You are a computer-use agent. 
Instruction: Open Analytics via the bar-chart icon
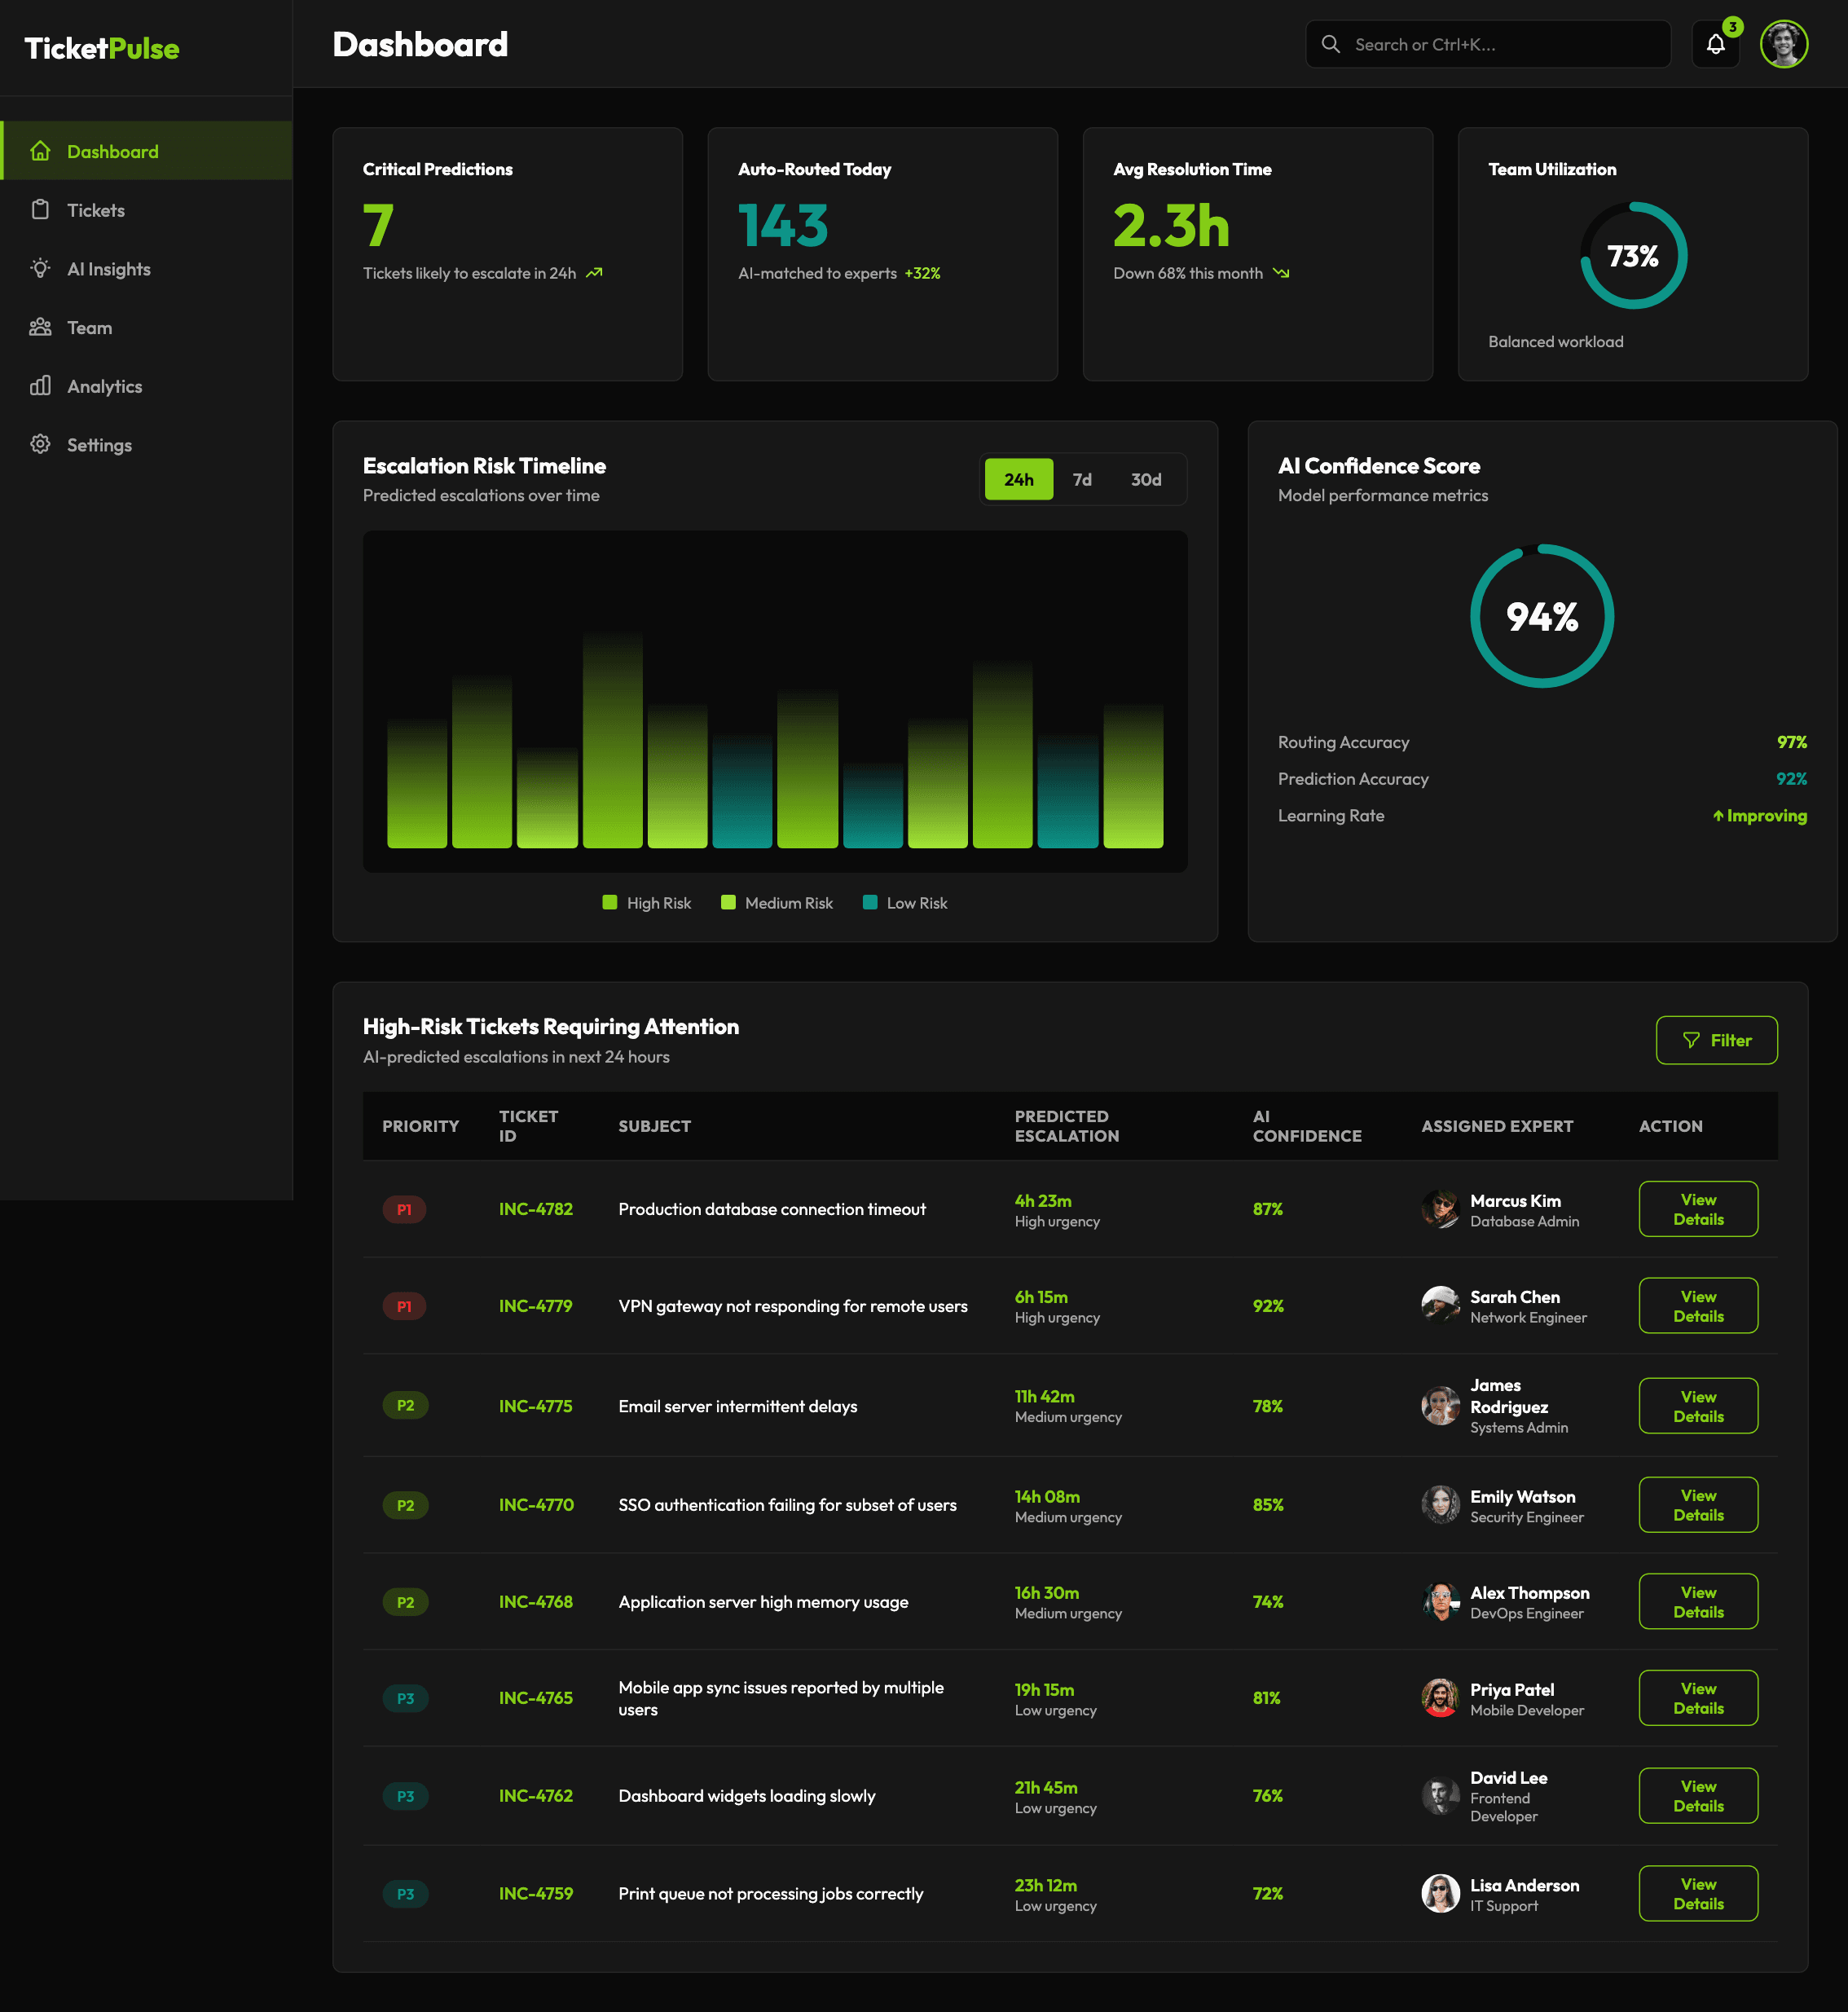pyautogui.click(x=40, y=386)
